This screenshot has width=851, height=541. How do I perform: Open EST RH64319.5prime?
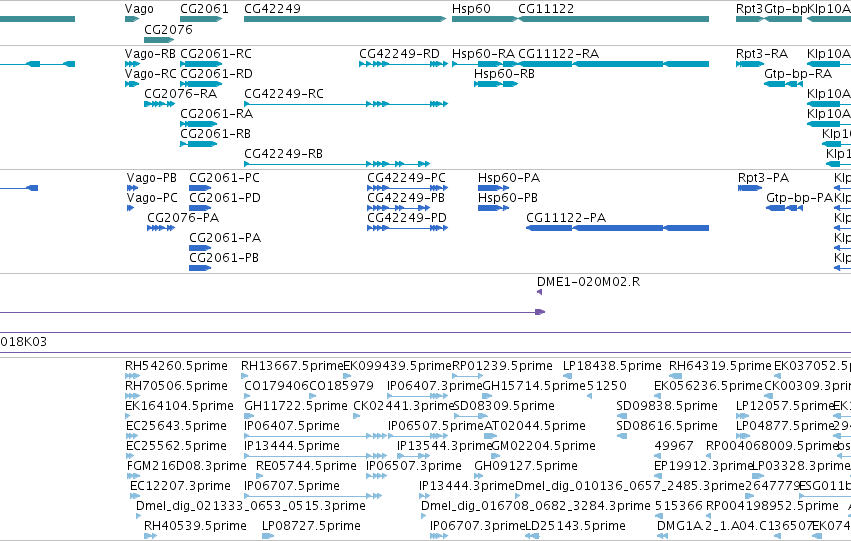coord(720,366)
